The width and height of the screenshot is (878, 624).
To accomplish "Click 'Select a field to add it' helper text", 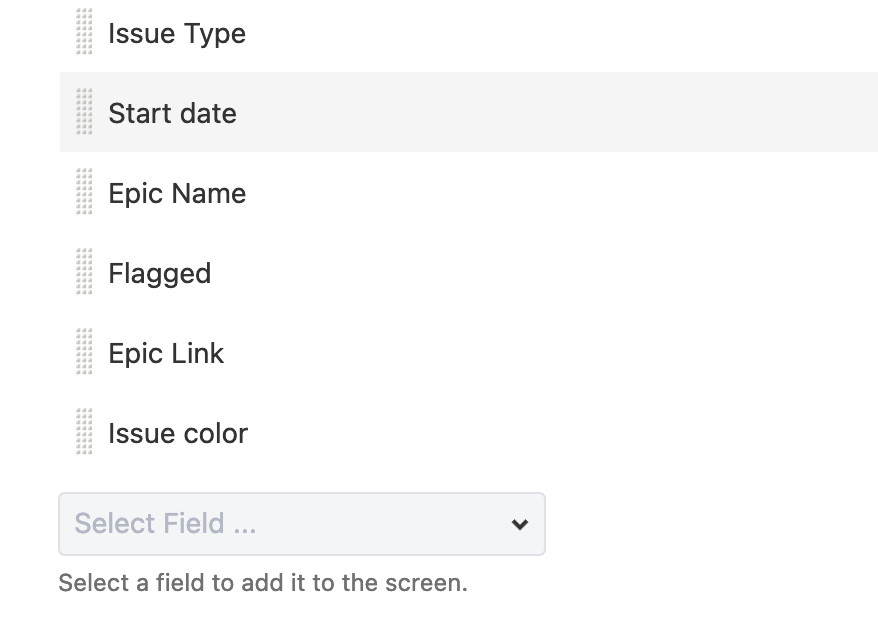I will tap(263, 583).
